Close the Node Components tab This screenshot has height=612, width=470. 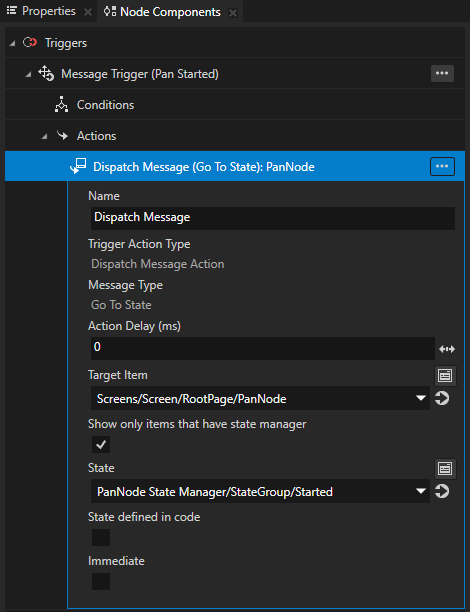coord(233,13)
